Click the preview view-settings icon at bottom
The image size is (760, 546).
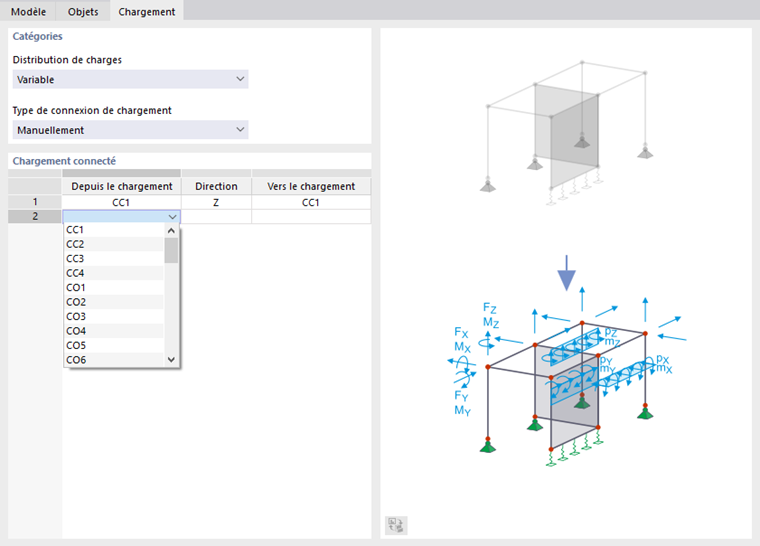[396, 525]
